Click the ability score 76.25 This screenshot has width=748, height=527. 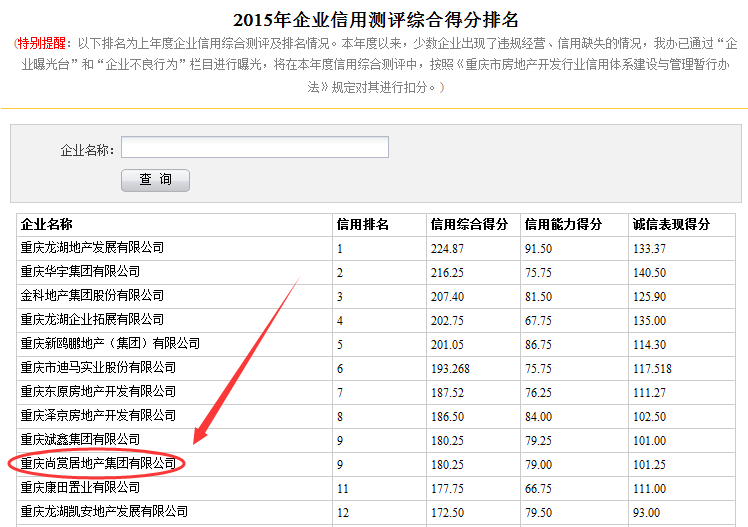click(x=538, y=393)
